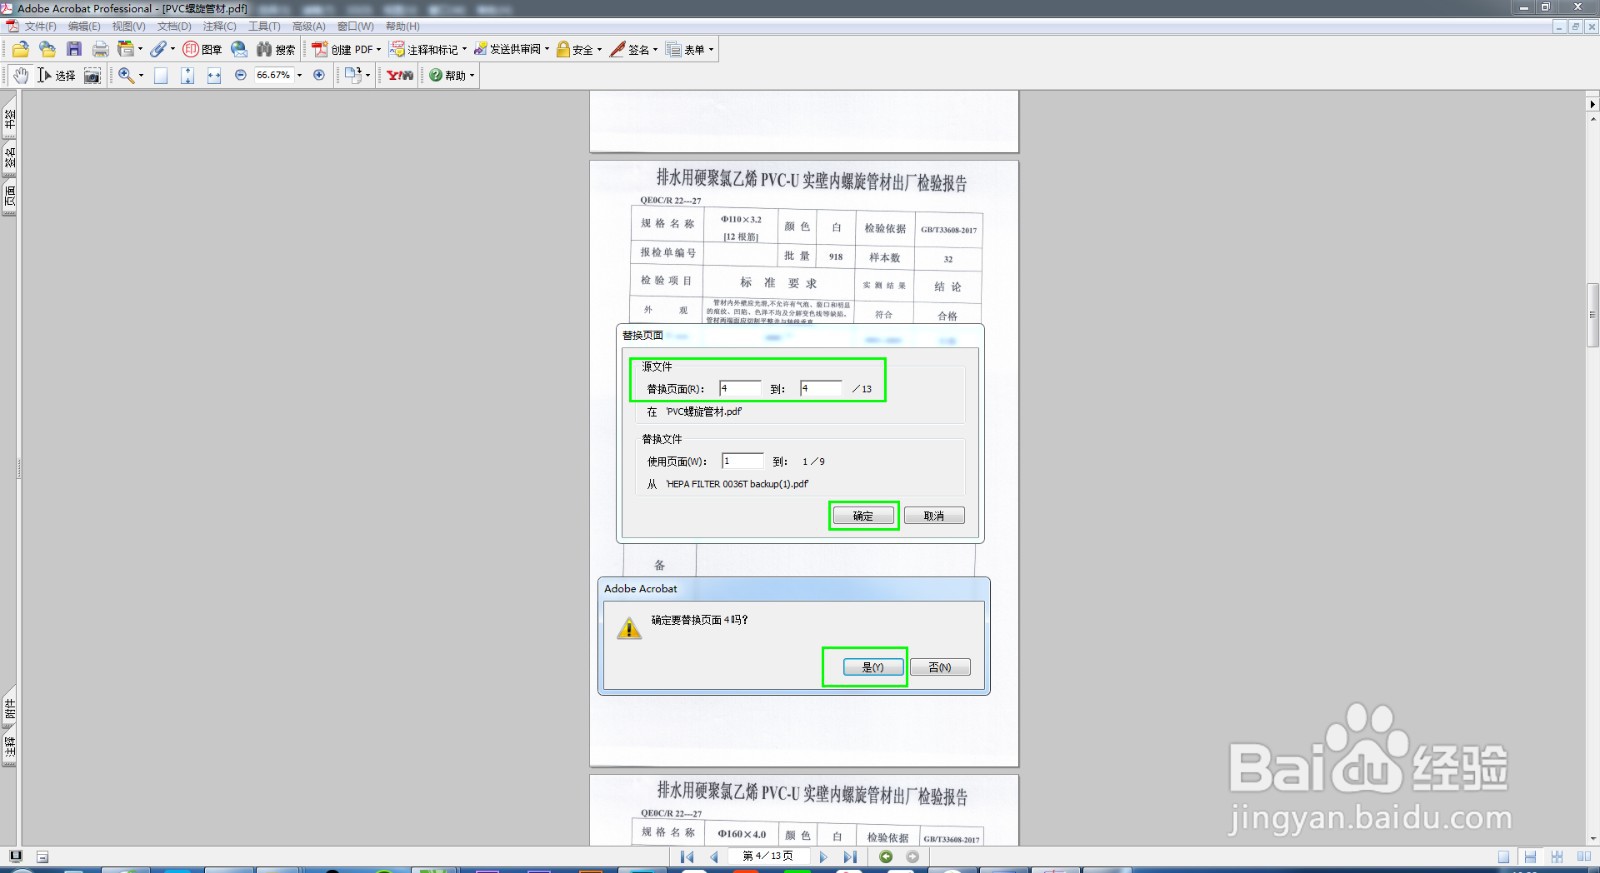Image resolution: width=1600 pixels, height=873 pixels.
Task: Open 搜索 search with binoculars icon
Action: point(276,49)
